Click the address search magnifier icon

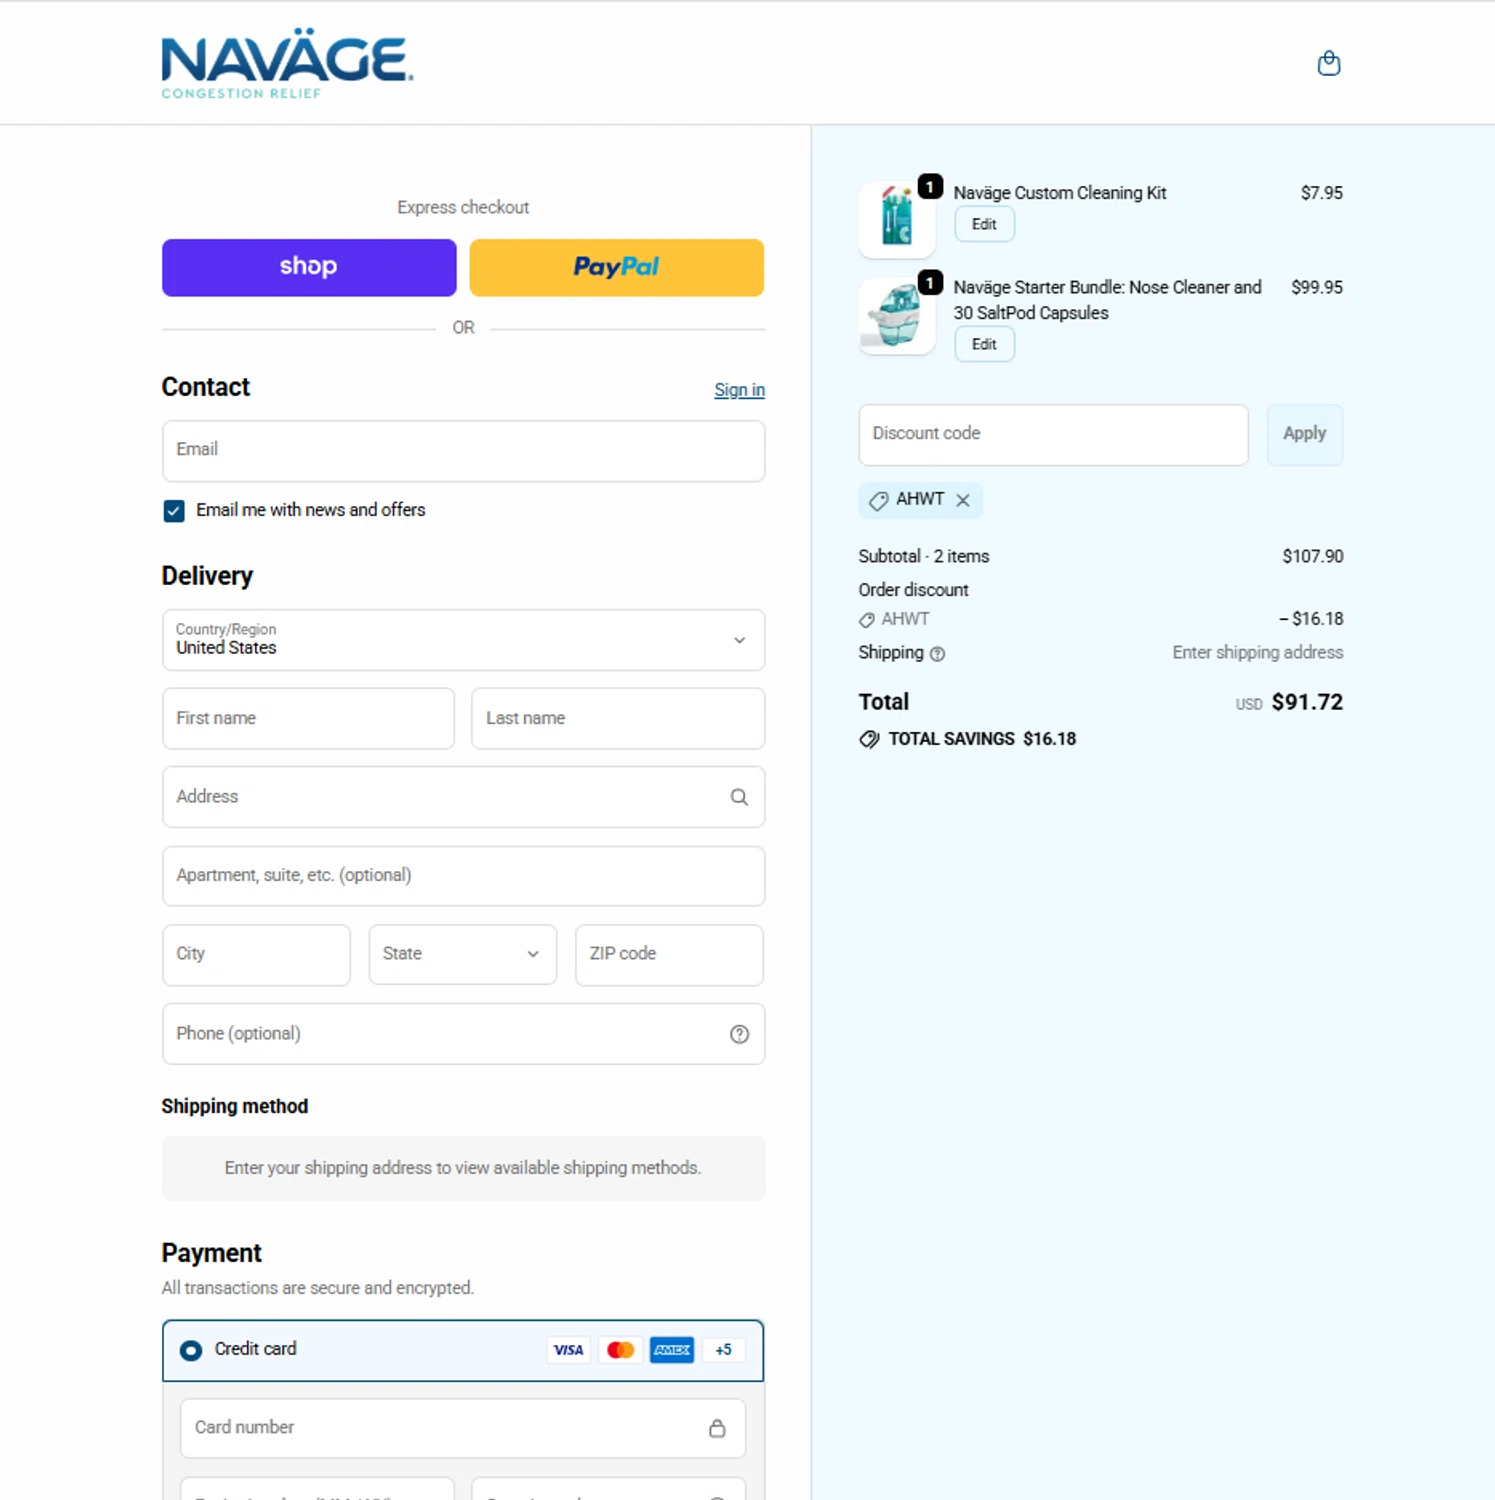[739, 797]
